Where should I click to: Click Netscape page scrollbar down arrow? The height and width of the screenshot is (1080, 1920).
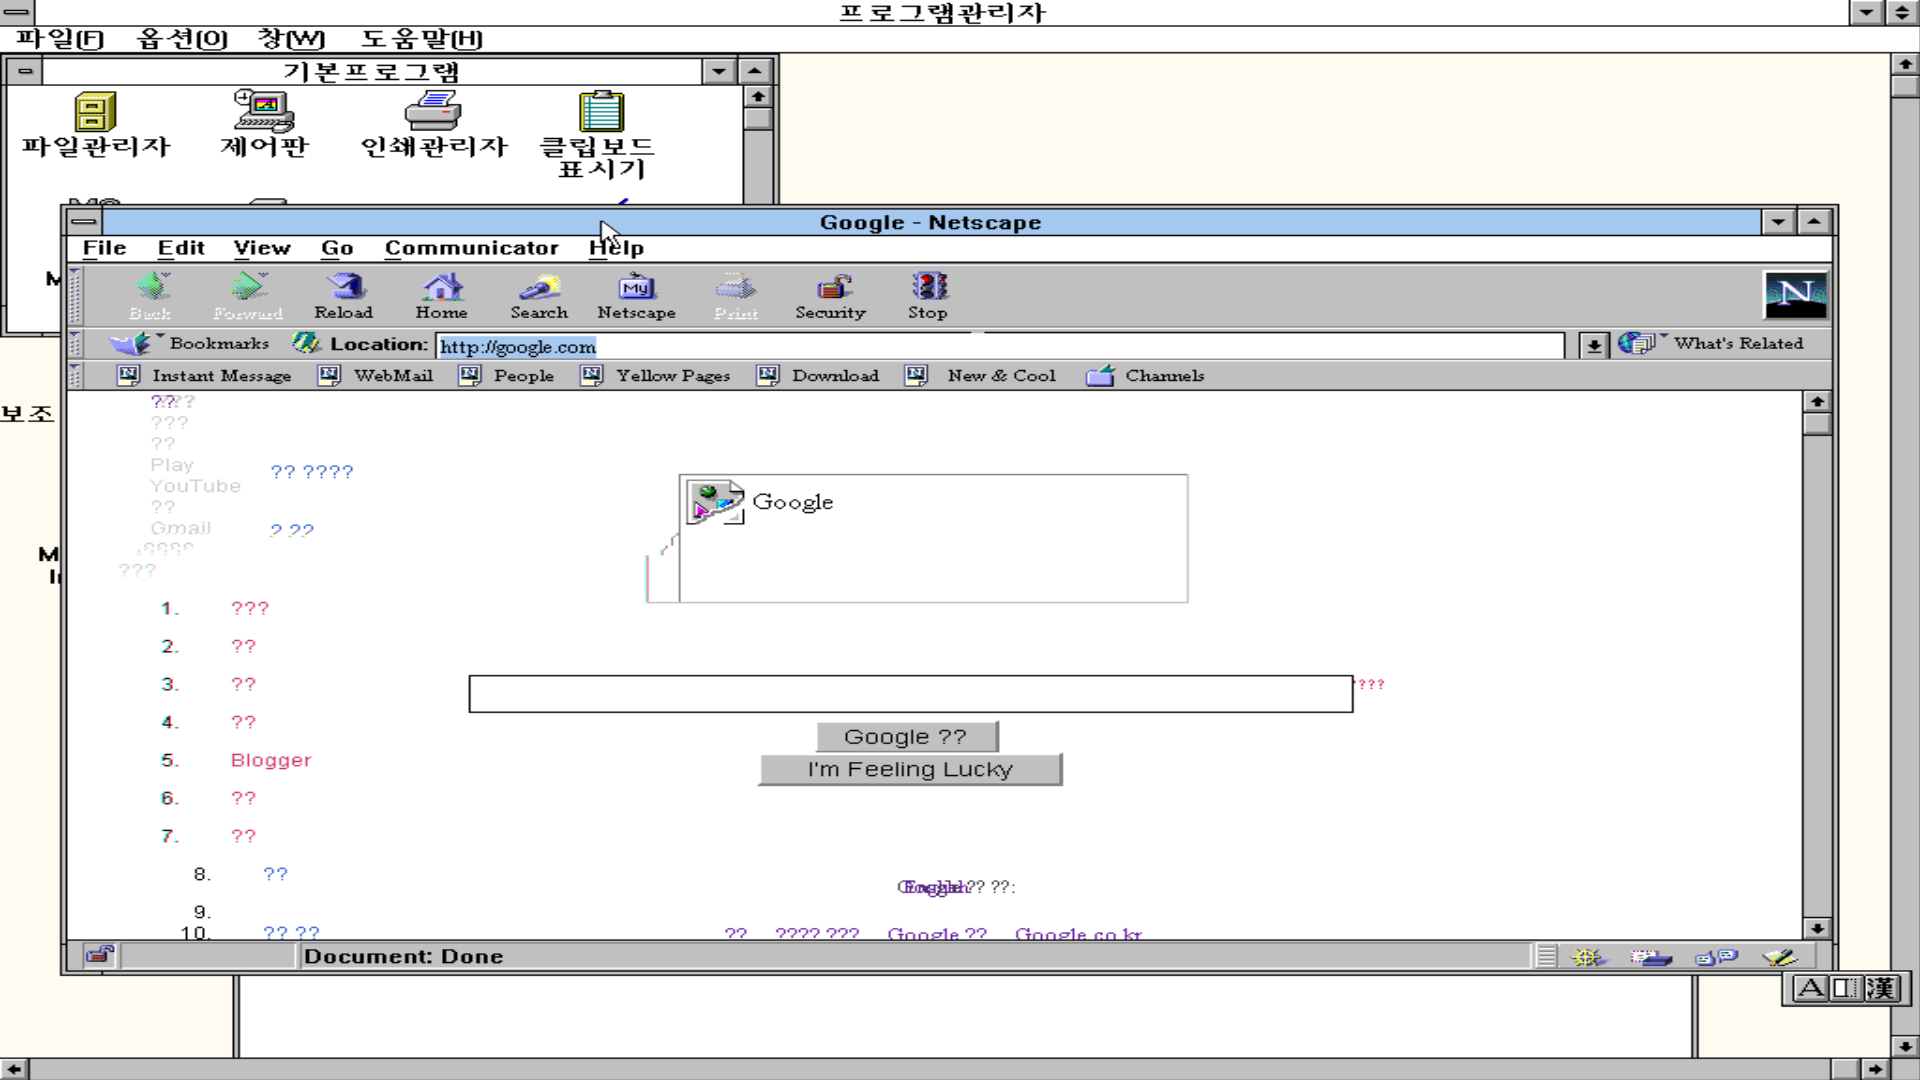1817,928
